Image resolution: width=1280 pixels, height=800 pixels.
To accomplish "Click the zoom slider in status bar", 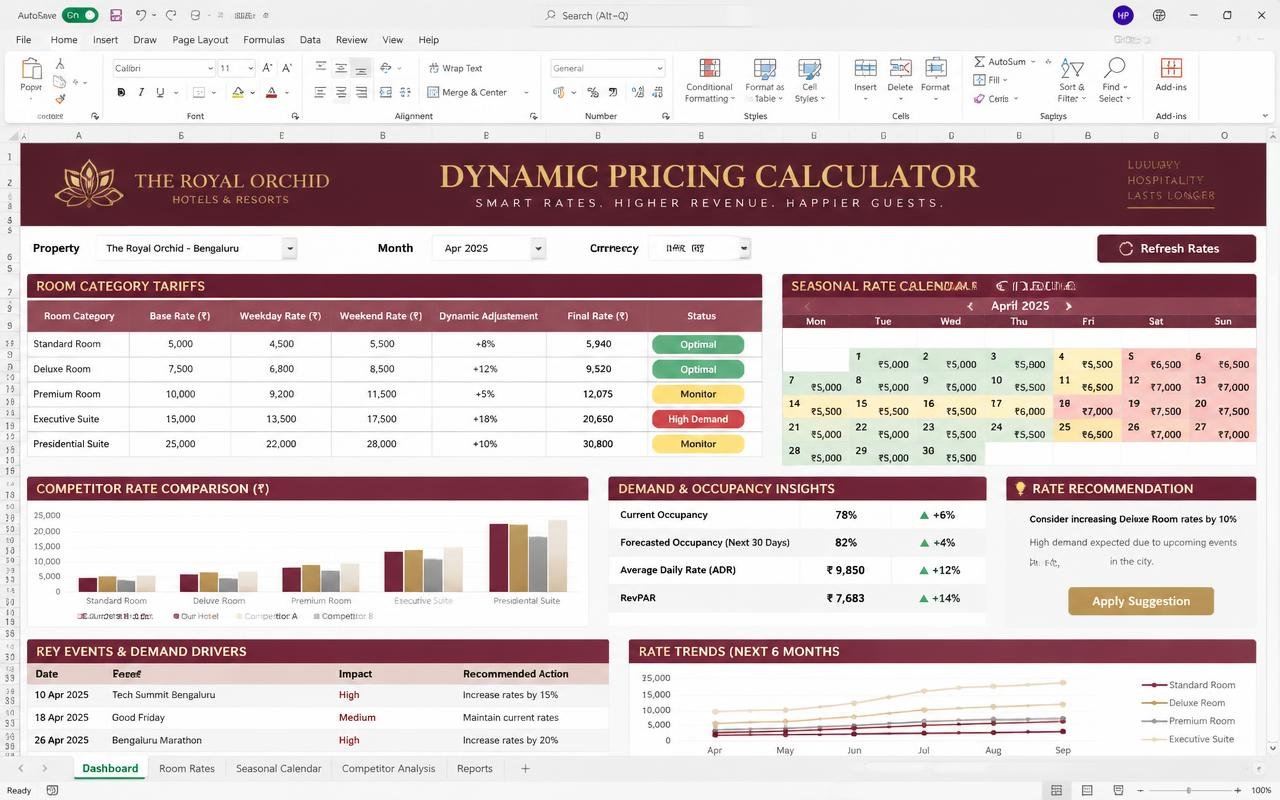I will [1188, 790].
